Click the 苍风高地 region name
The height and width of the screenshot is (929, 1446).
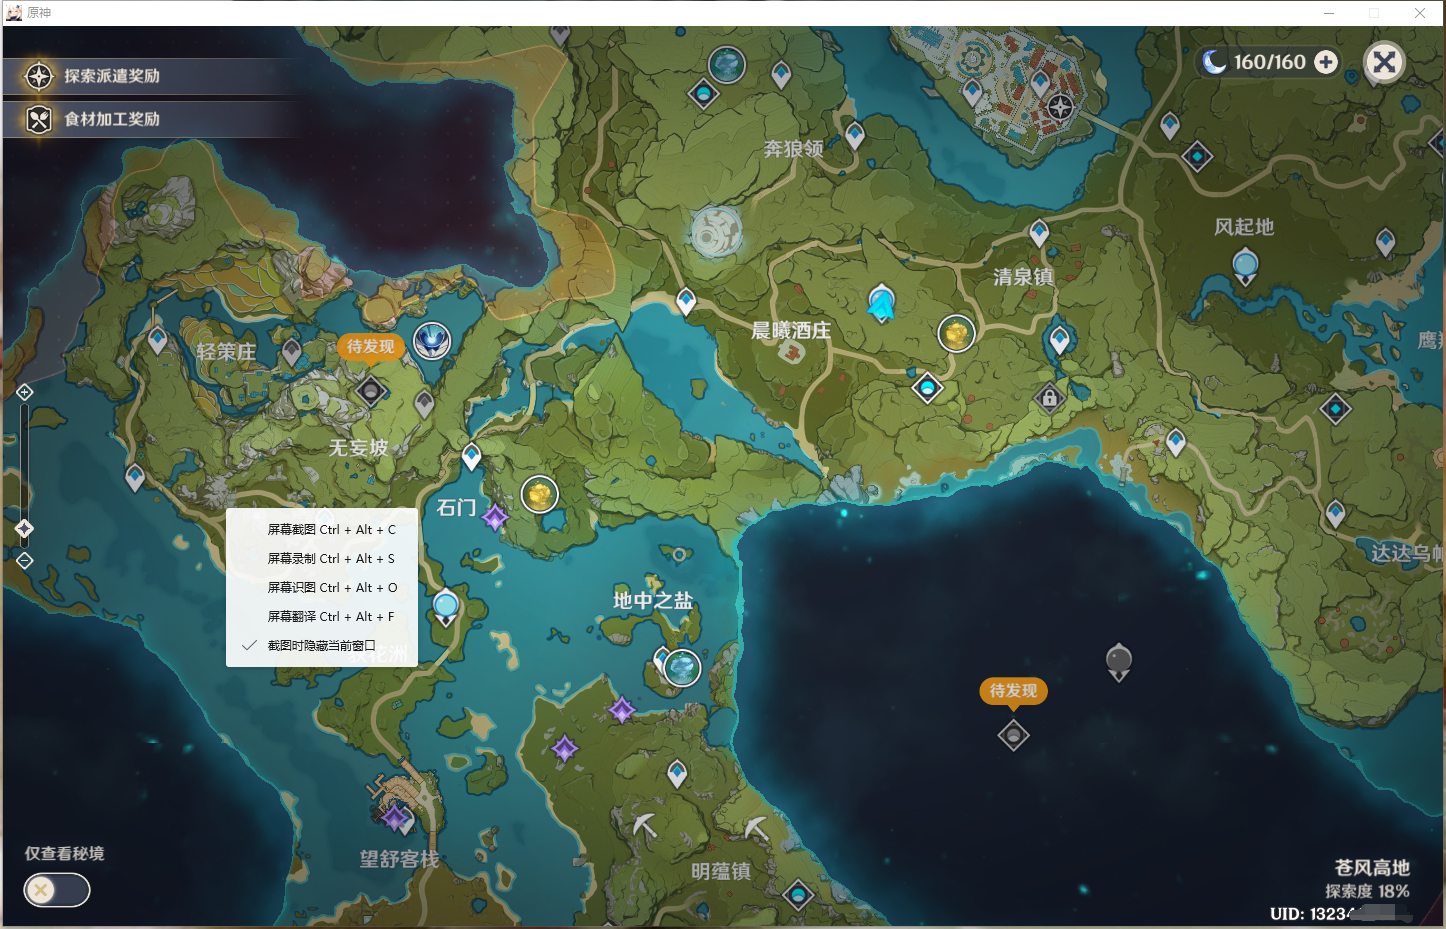[x=1372, y=868]
